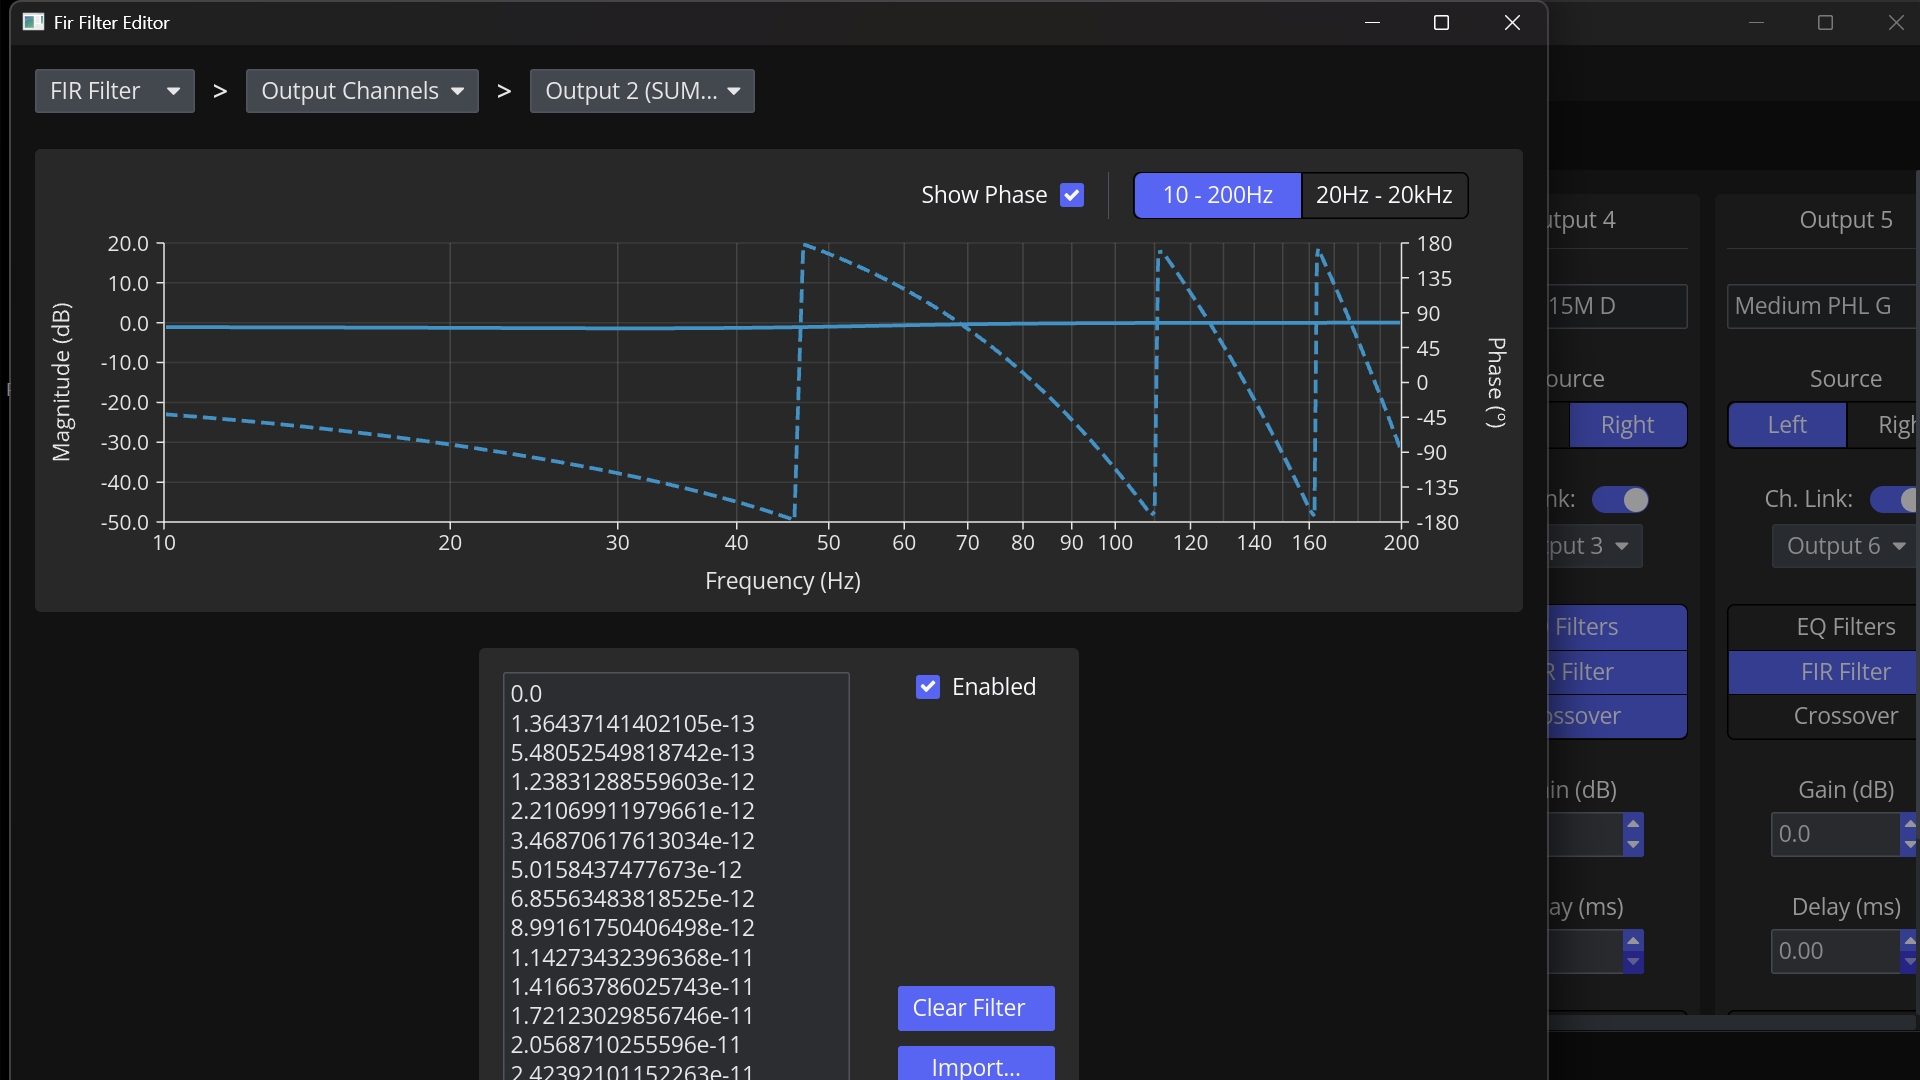Minimize the Fir Filter Editor window
The image size is (1920, 1080).
pos(1372,22)
